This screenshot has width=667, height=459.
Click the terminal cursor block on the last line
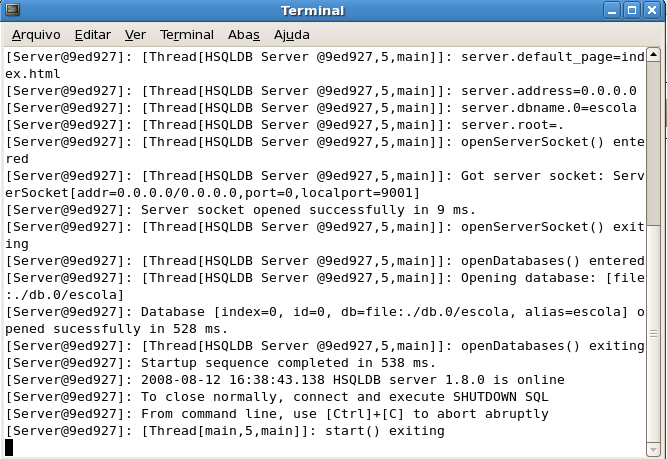tap(10, 447)
